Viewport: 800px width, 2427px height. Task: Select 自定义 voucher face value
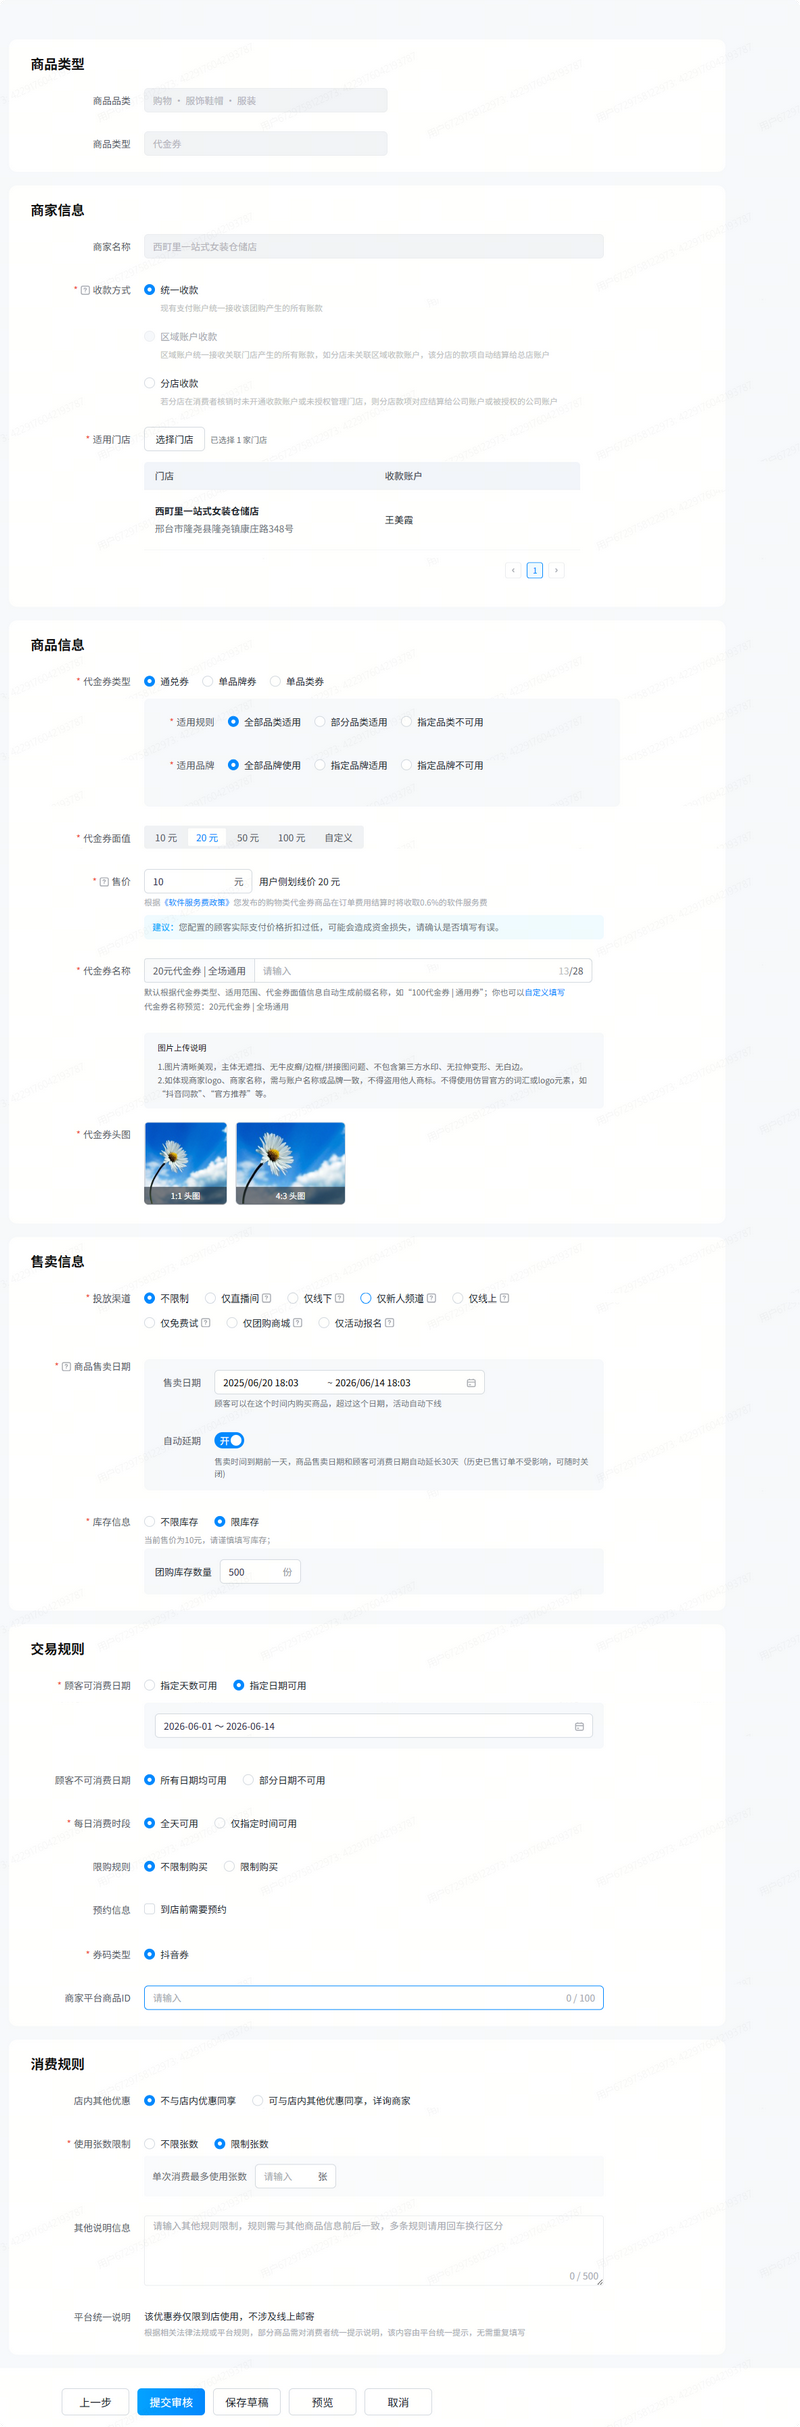pos(338,838)
